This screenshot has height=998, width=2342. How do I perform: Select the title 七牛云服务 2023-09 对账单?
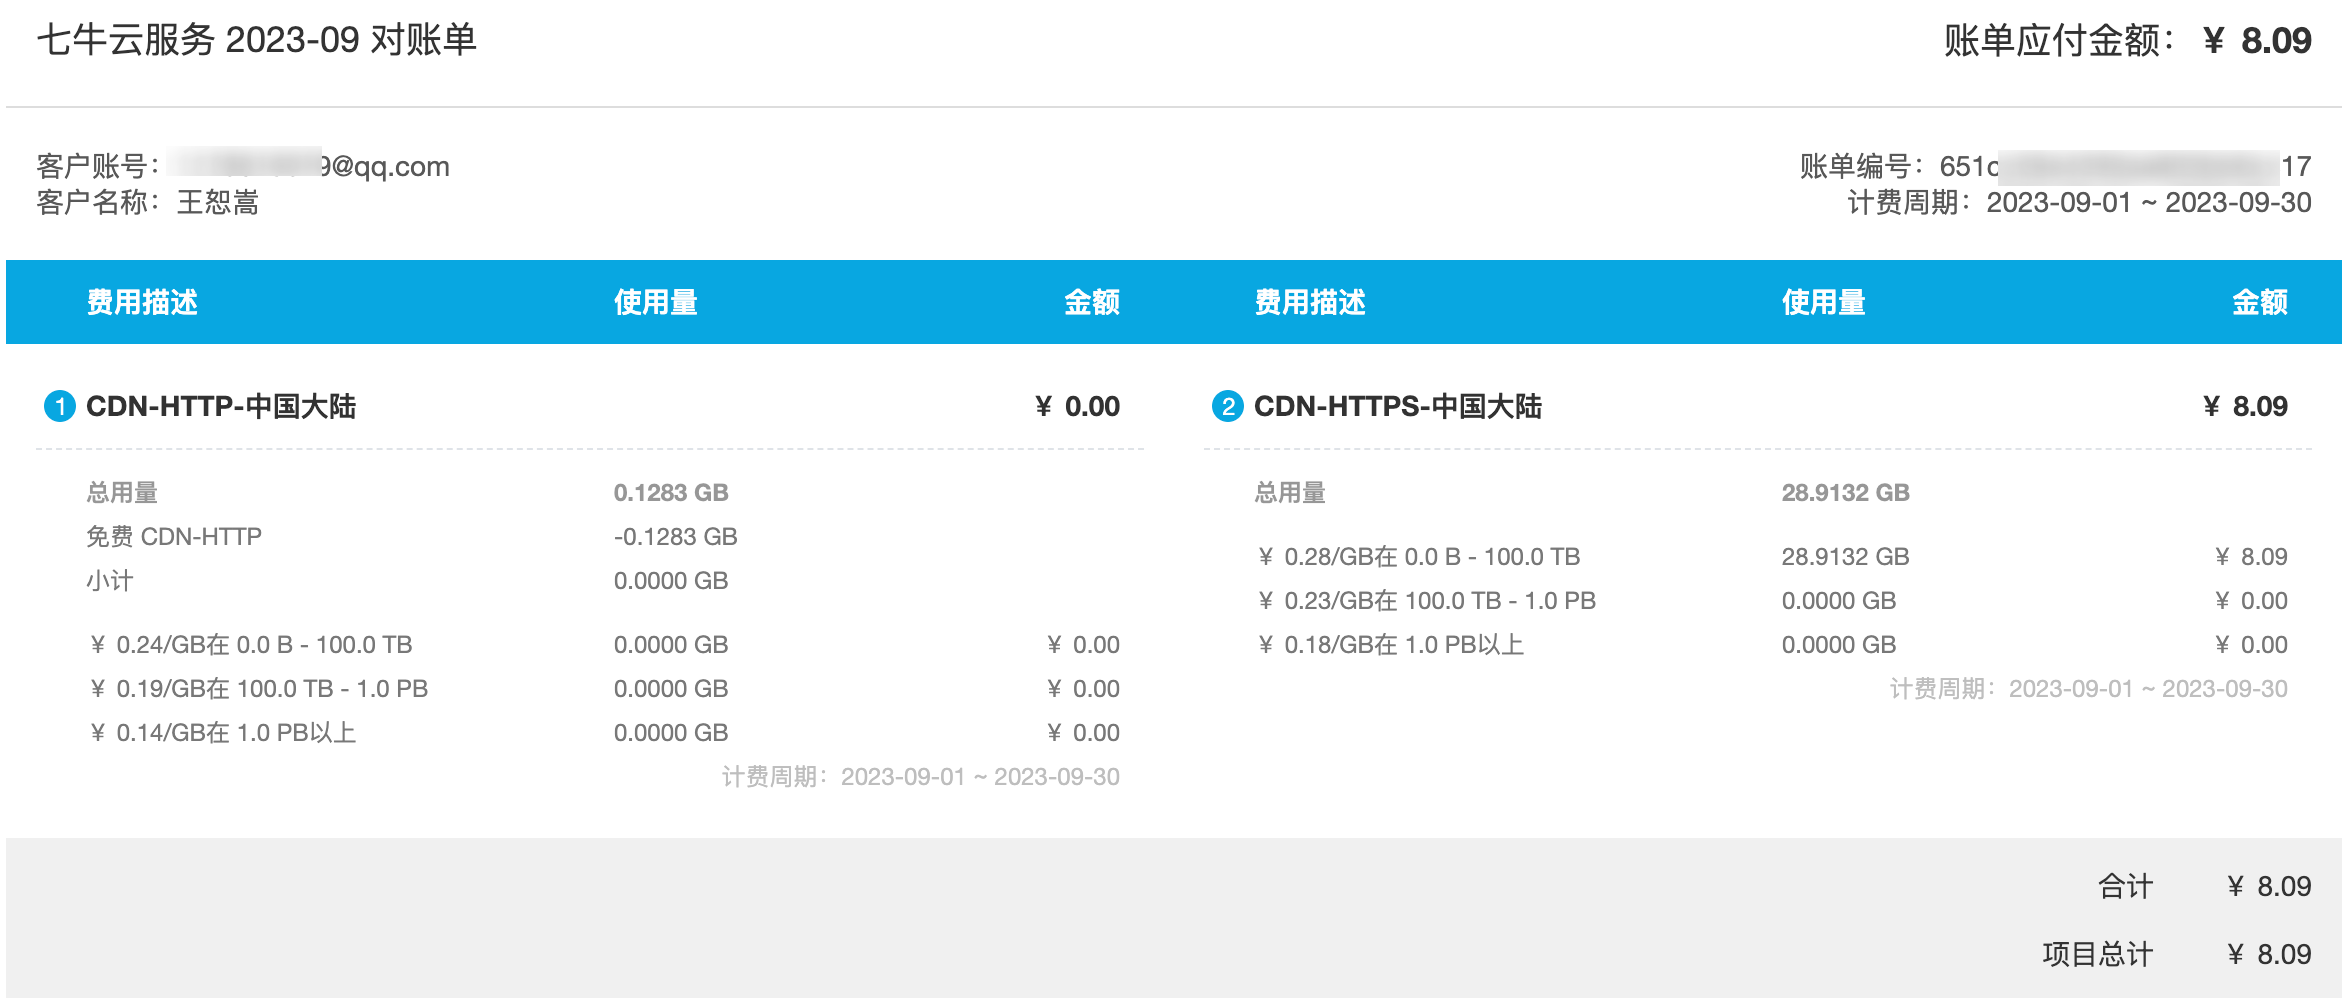pos(257,40)
